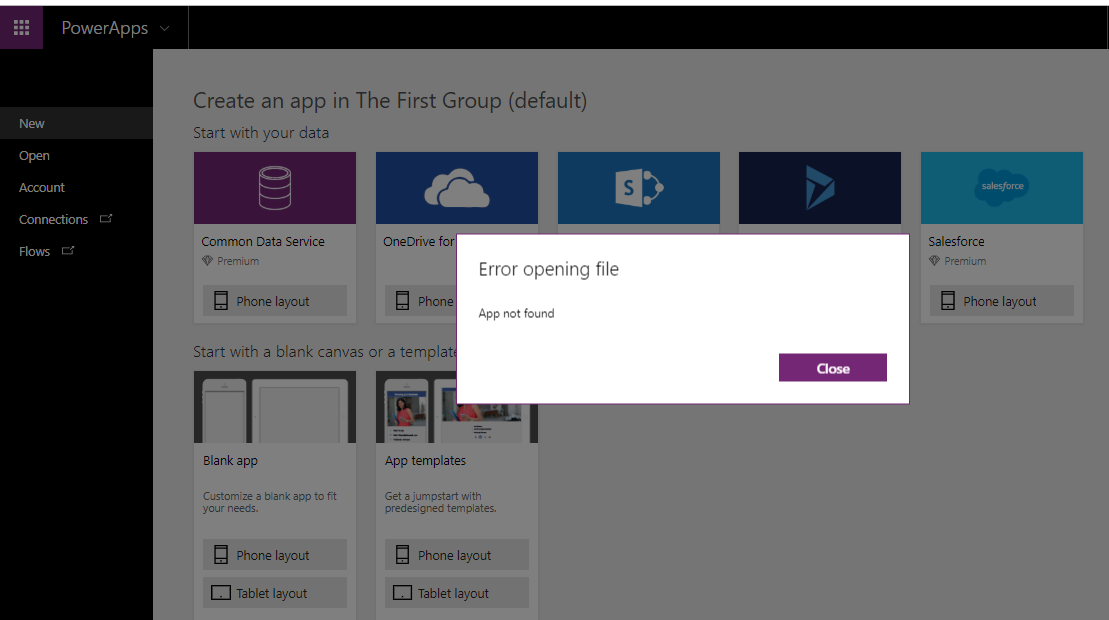Click the Premium diamond icon under Salesforce

[x=934, y=261]
